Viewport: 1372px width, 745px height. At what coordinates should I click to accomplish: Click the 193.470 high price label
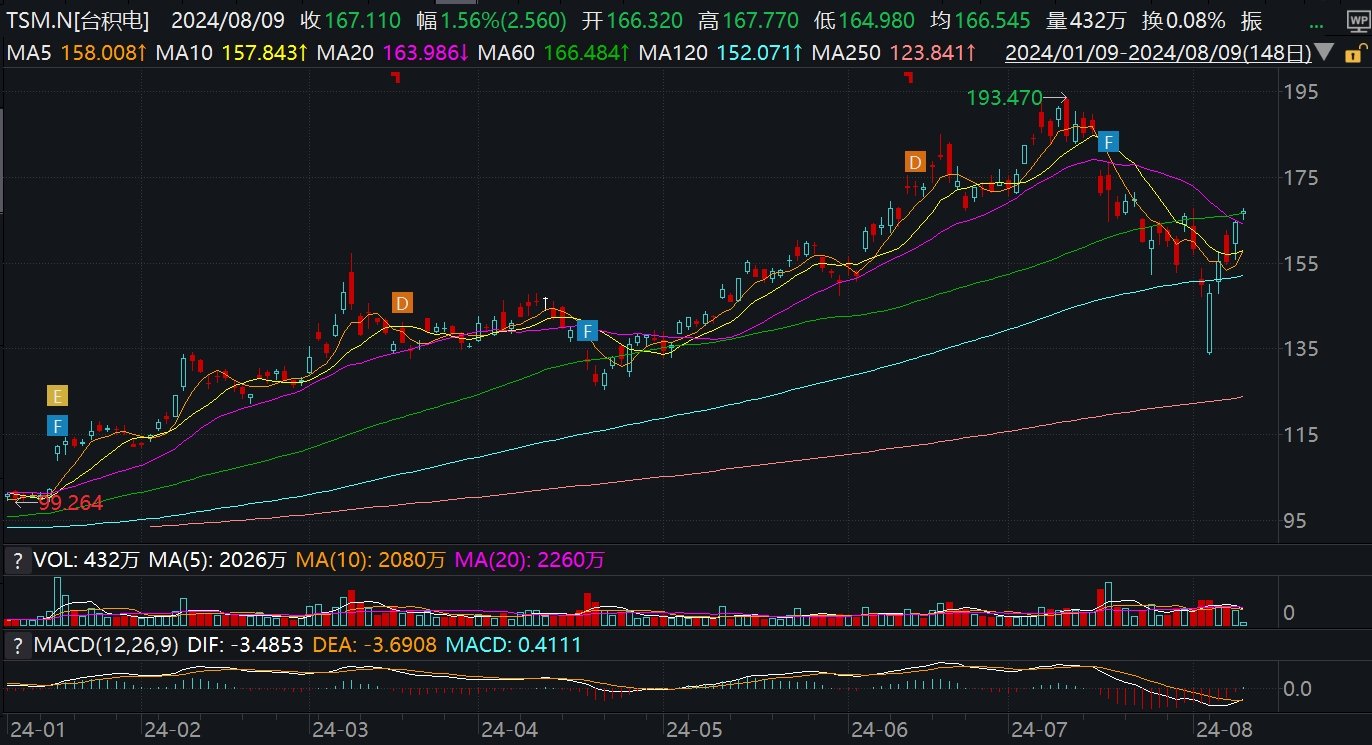point(1003,97)
